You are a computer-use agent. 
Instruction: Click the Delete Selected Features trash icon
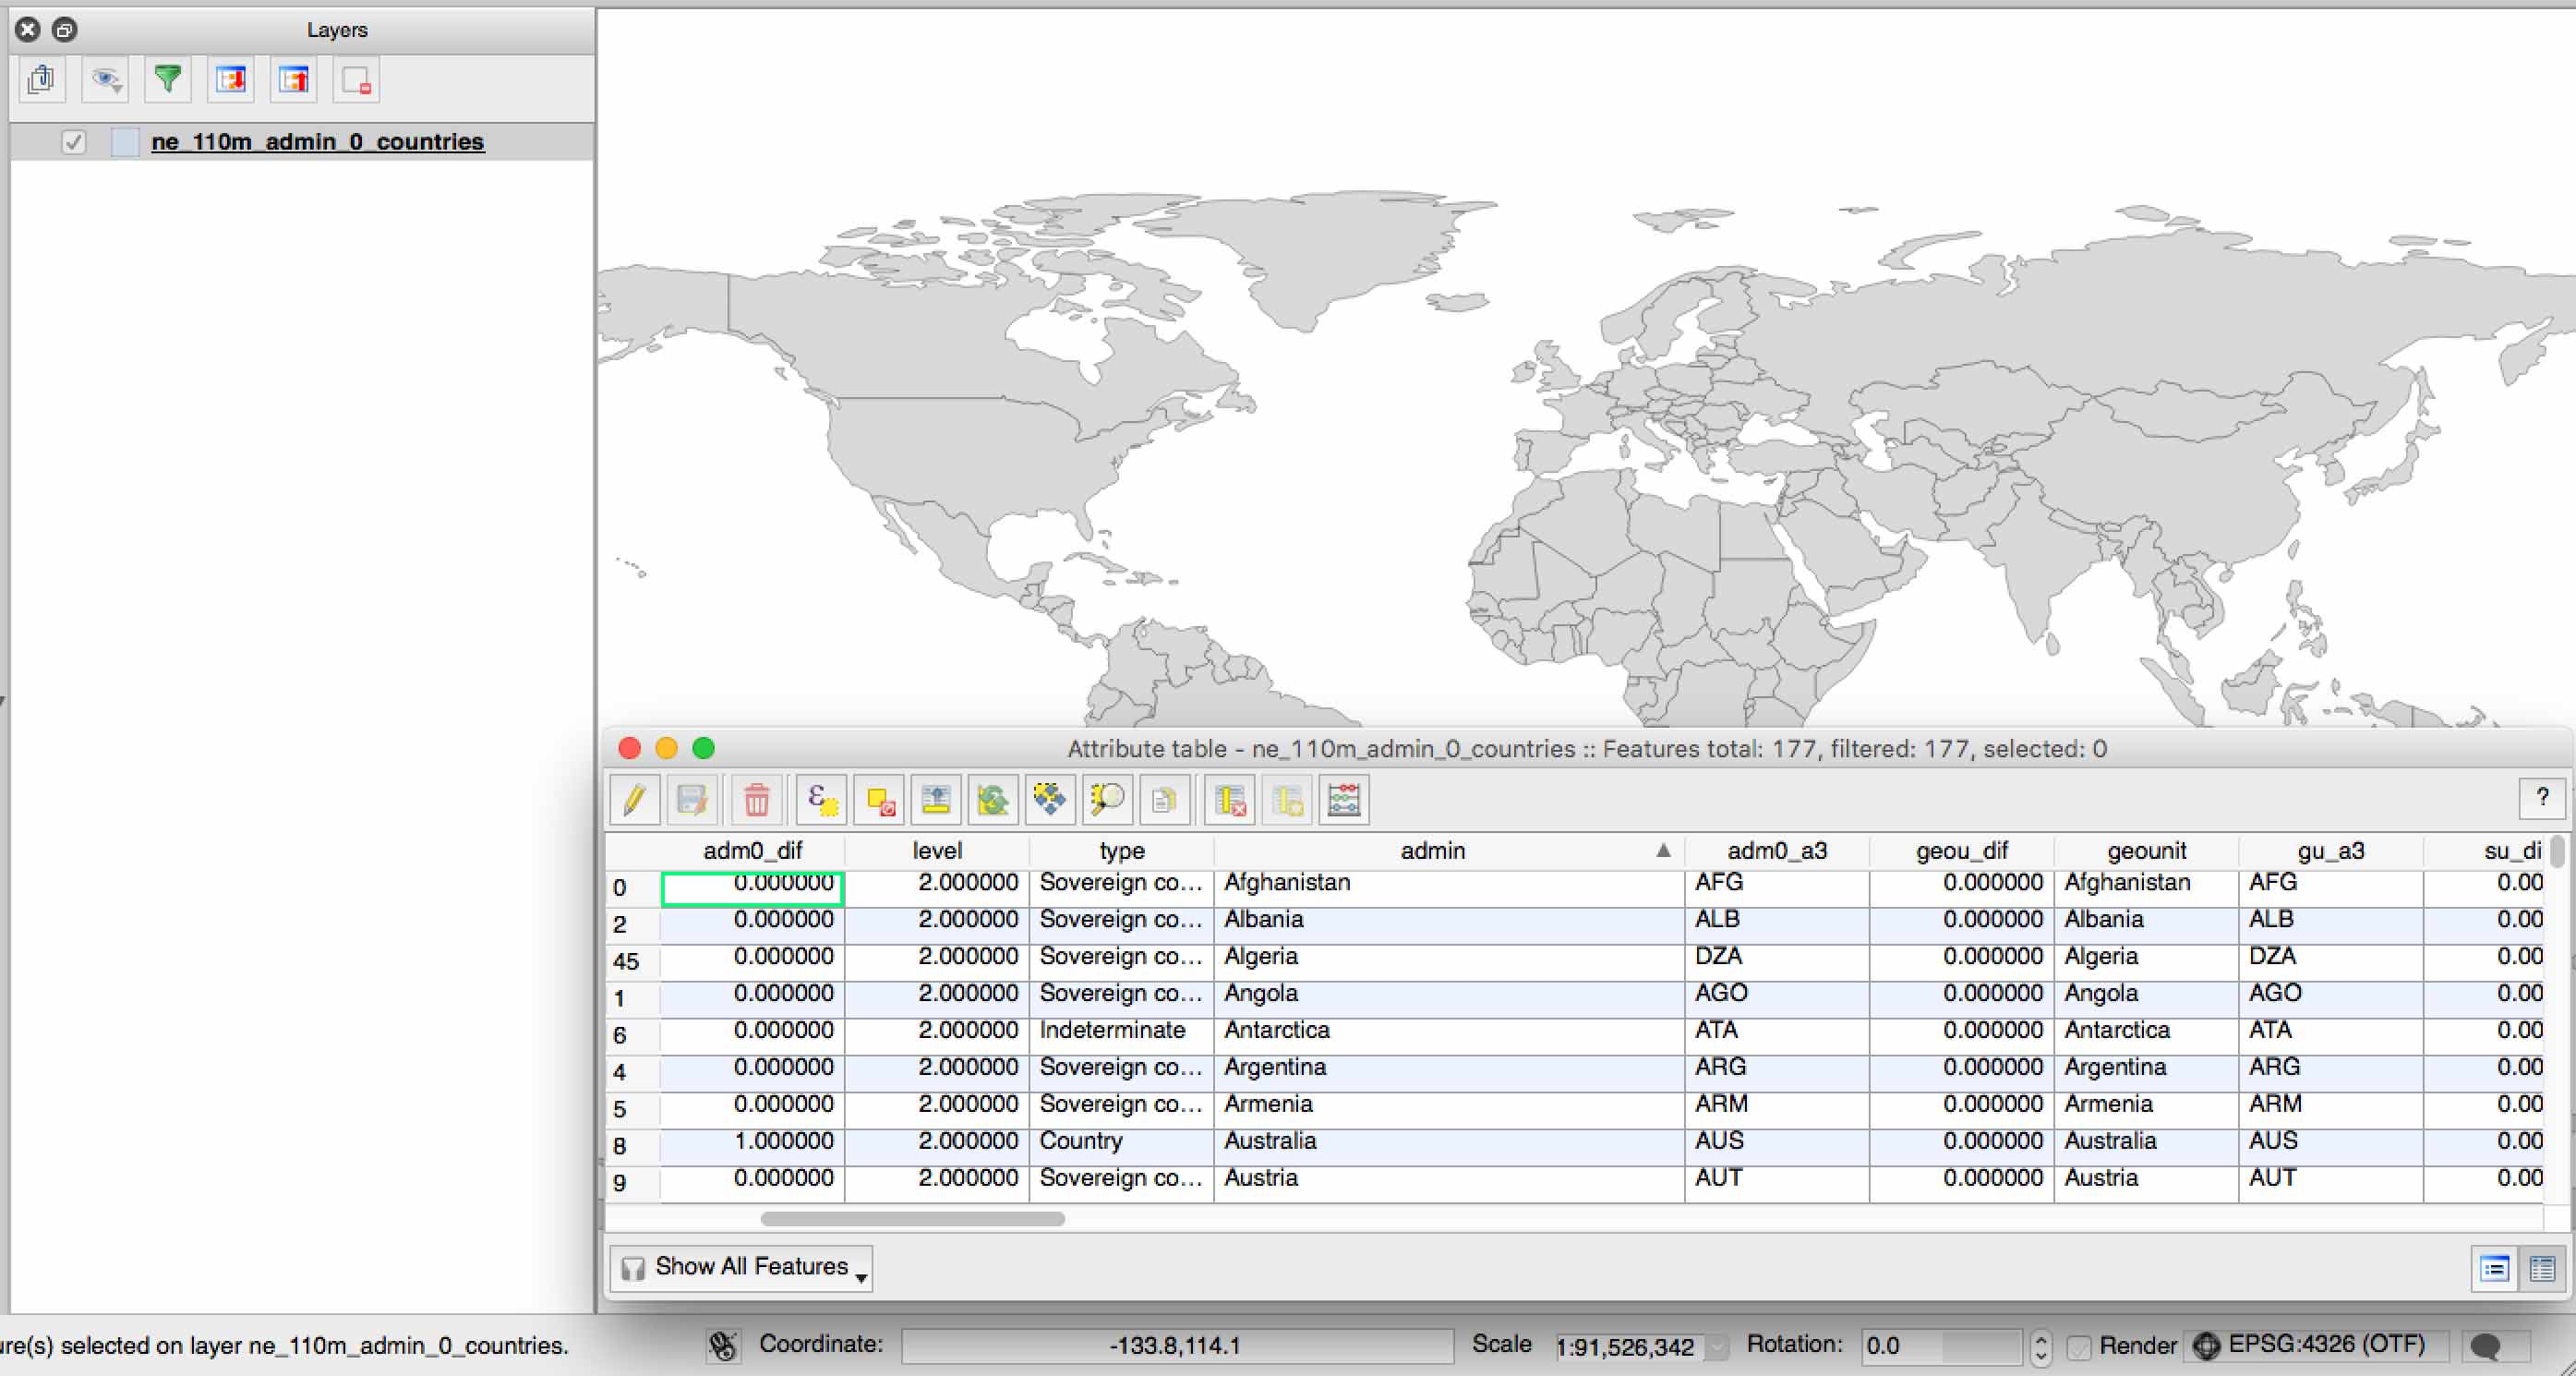757,800
